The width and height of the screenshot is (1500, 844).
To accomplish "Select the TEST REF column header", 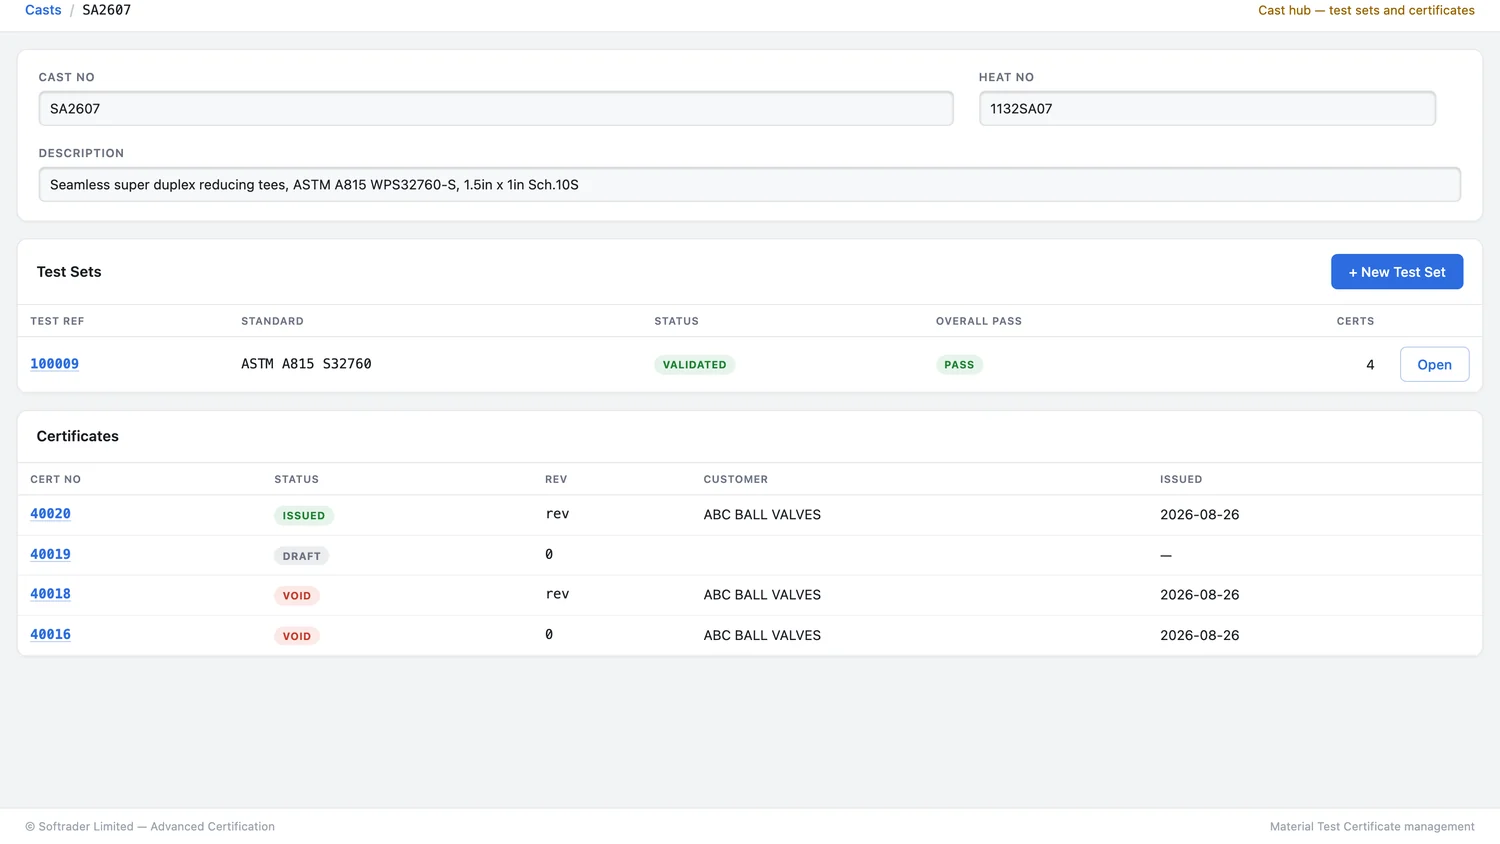I will [57, 321].
